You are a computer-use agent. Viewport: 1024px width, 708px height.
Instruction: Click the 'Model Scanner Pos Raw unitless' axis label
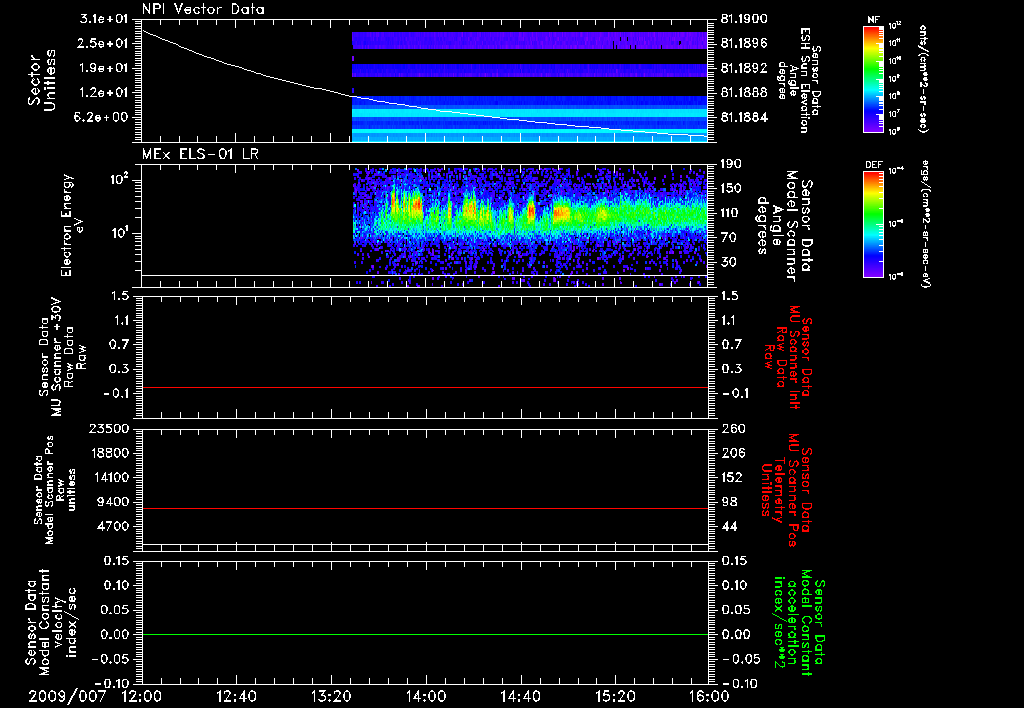point(55,490)
